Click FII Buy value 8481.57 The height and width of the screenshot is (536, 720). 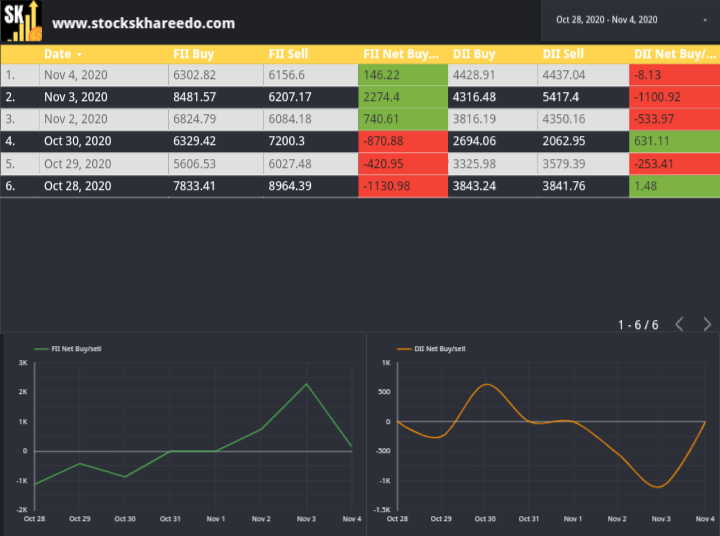pos(194,97)
